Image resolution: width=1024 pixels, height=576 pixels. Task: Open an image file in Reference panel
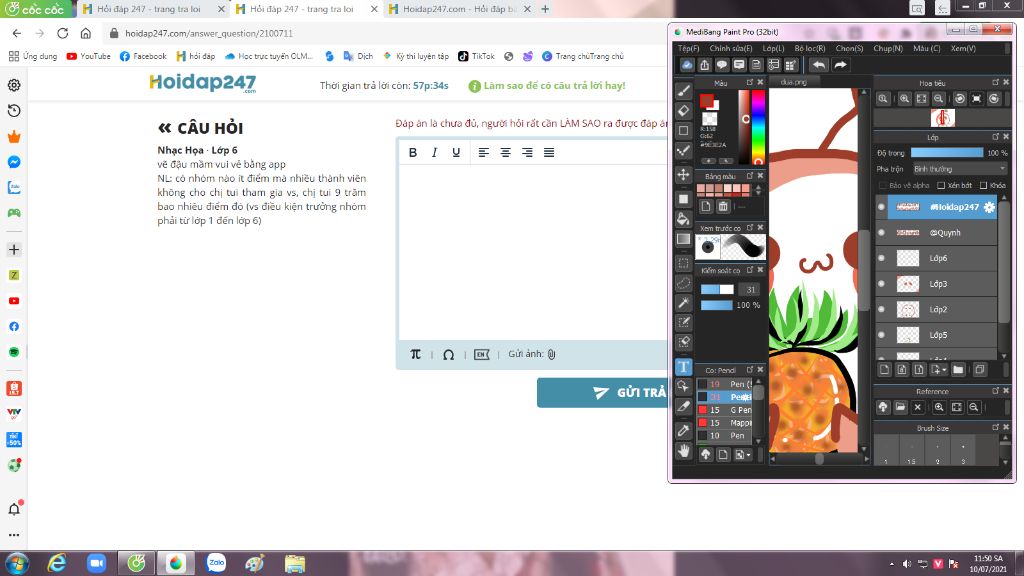click(x=901, y=407)
